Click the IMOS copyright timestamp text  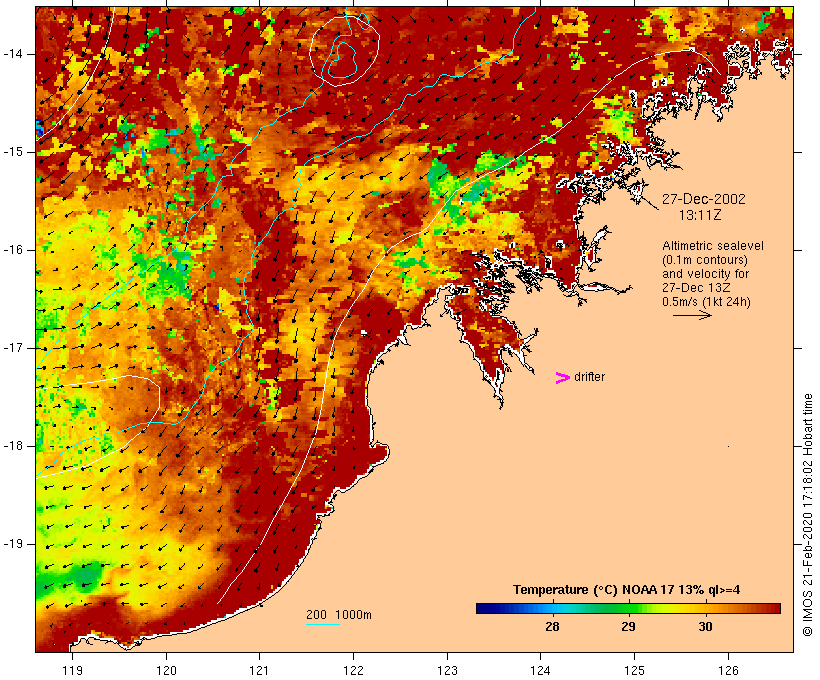pyautogui.click(x=807, y=515)
